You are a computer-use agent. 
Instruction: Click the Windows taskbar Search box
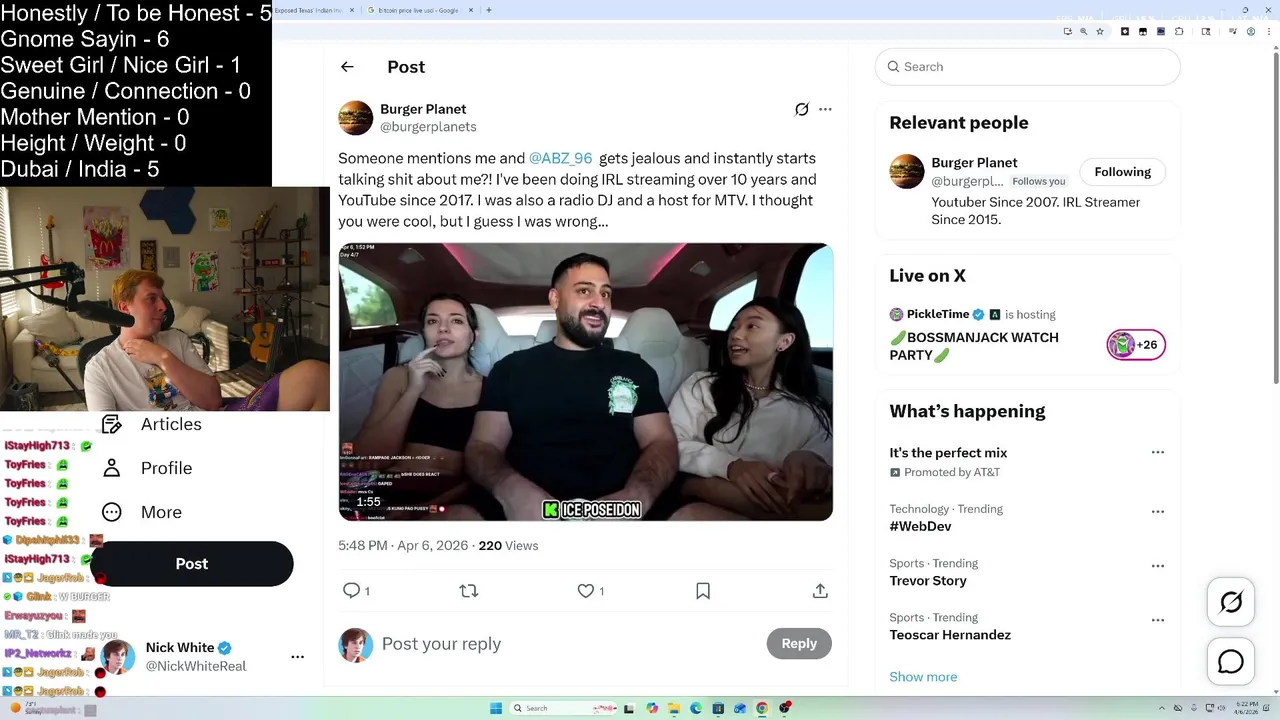click(x=563, y=708)
